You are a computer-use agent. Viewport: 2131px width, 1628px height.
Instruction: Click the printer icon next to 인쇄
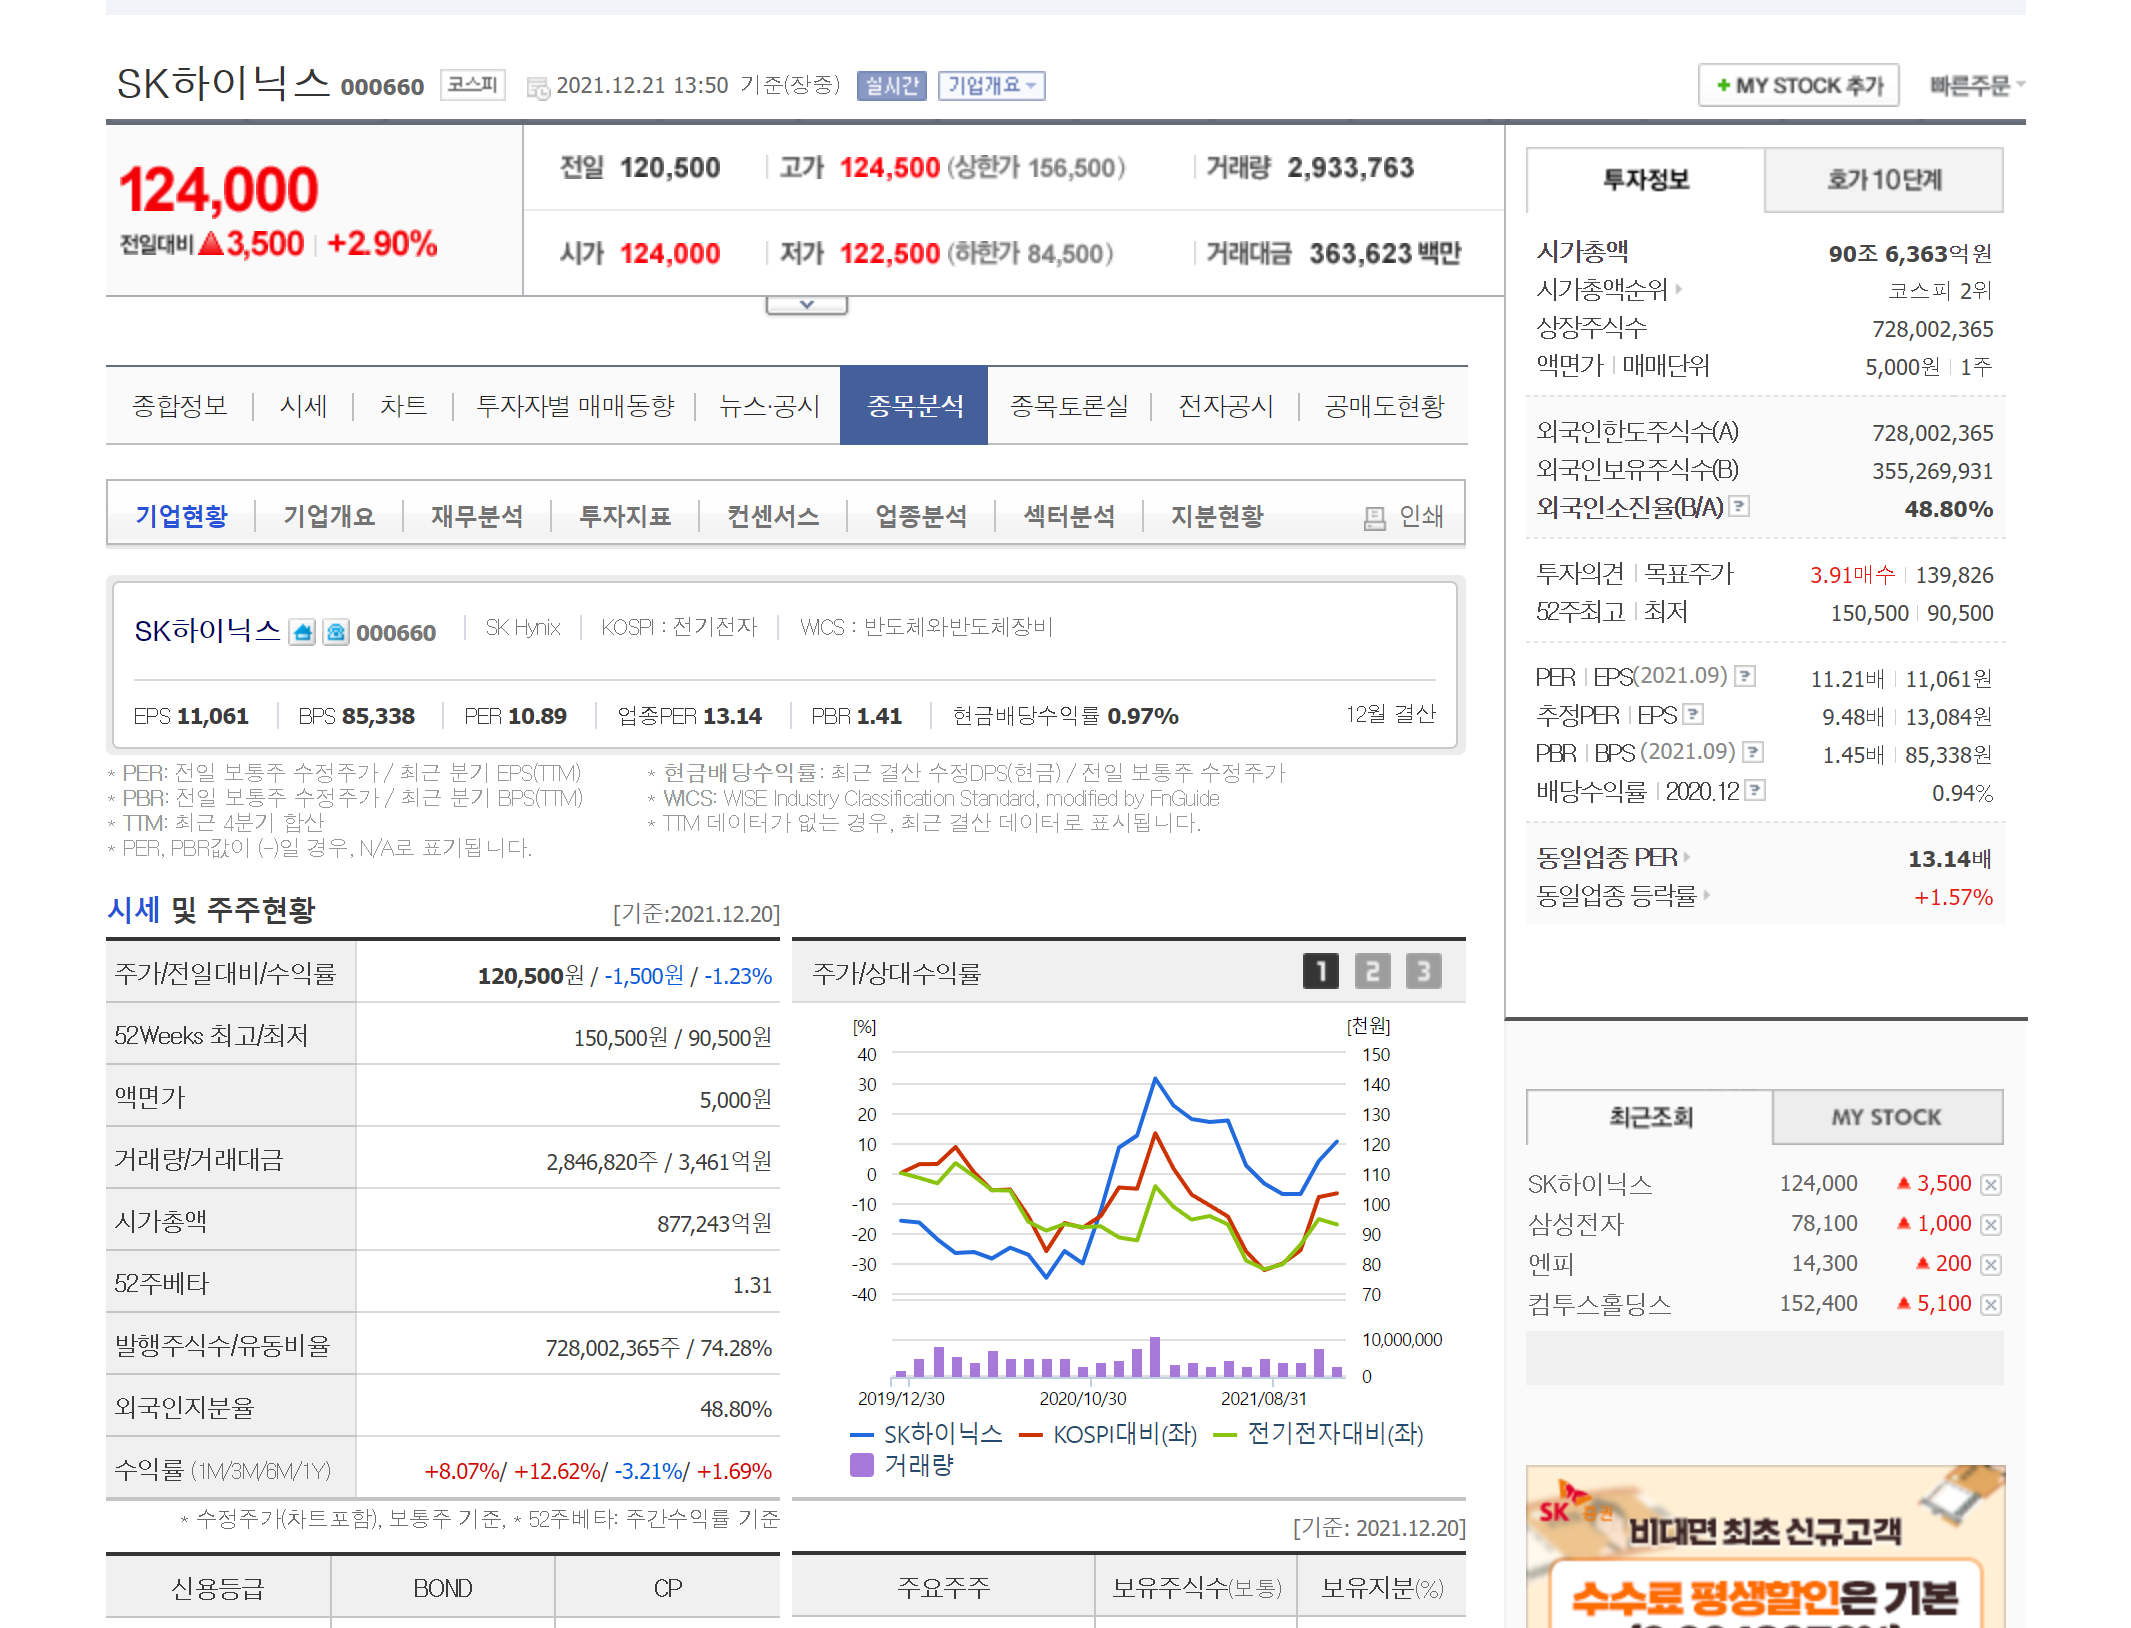pyautogui.click(x=1375, y=517)
